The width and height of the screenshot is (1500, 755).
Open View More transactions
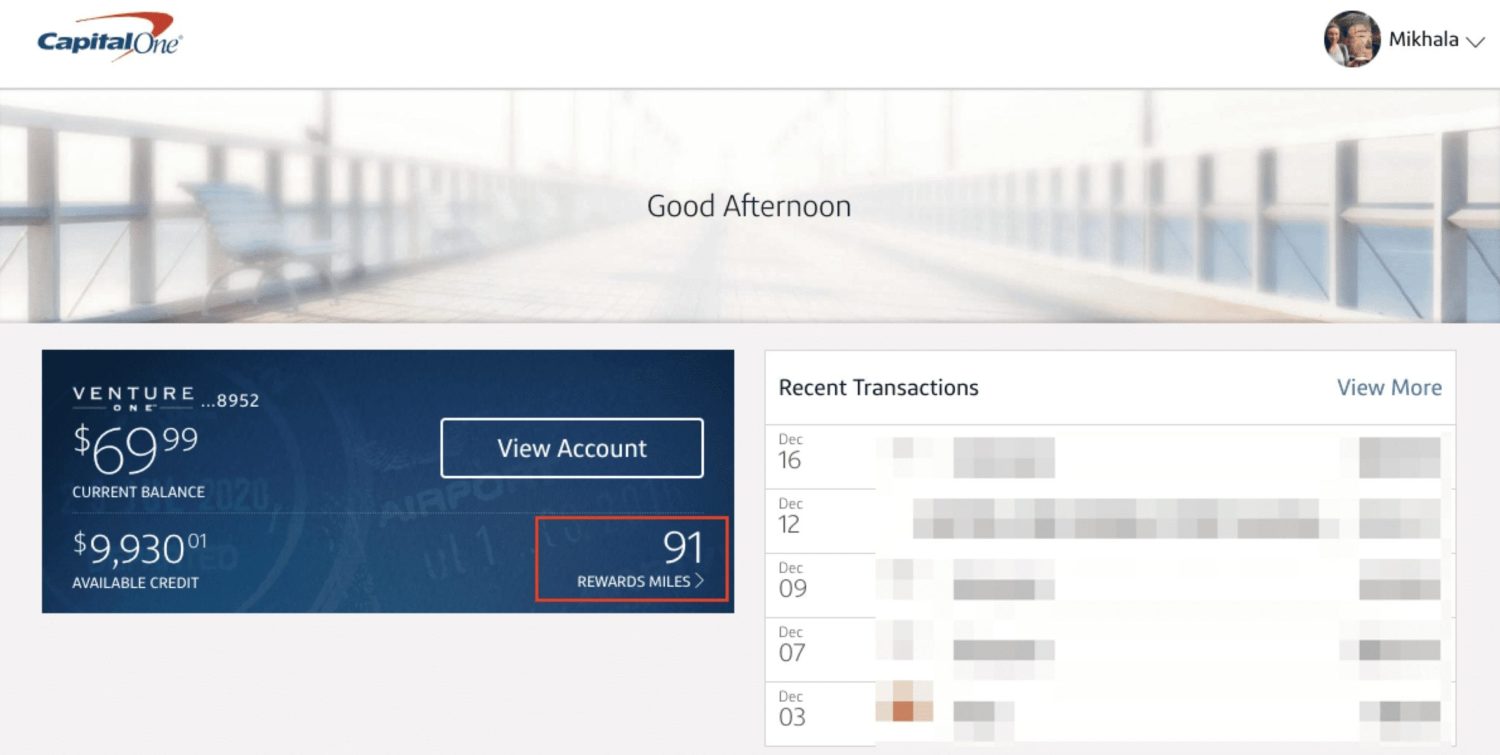click(1389, 387)
